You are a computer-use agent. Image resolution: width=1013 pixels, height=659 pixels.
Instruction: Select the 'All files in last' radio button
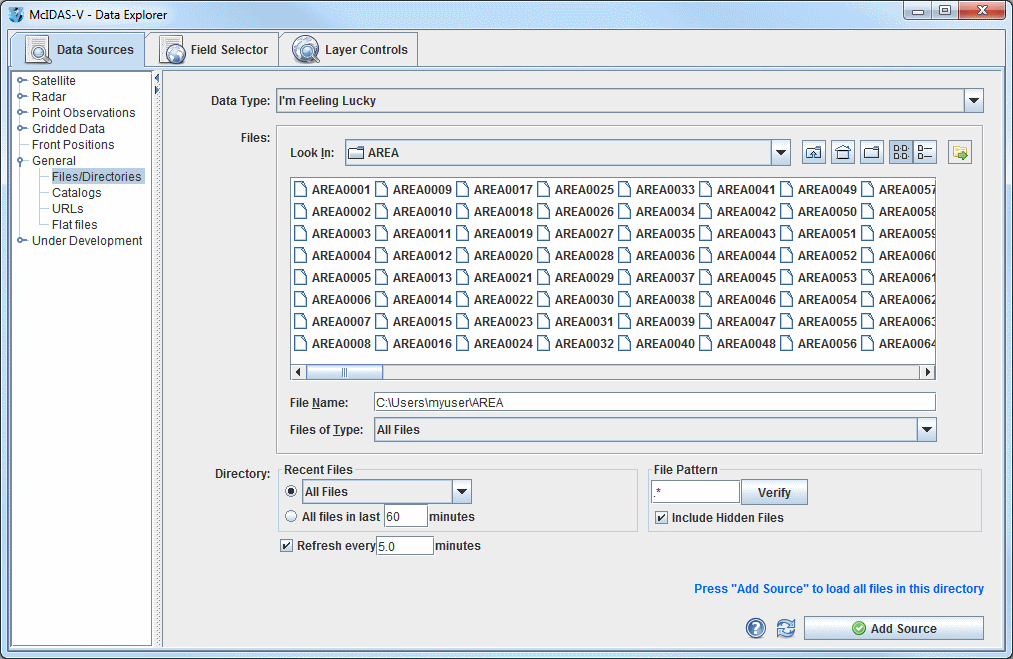pyautogui.click(x=291, y=517)
